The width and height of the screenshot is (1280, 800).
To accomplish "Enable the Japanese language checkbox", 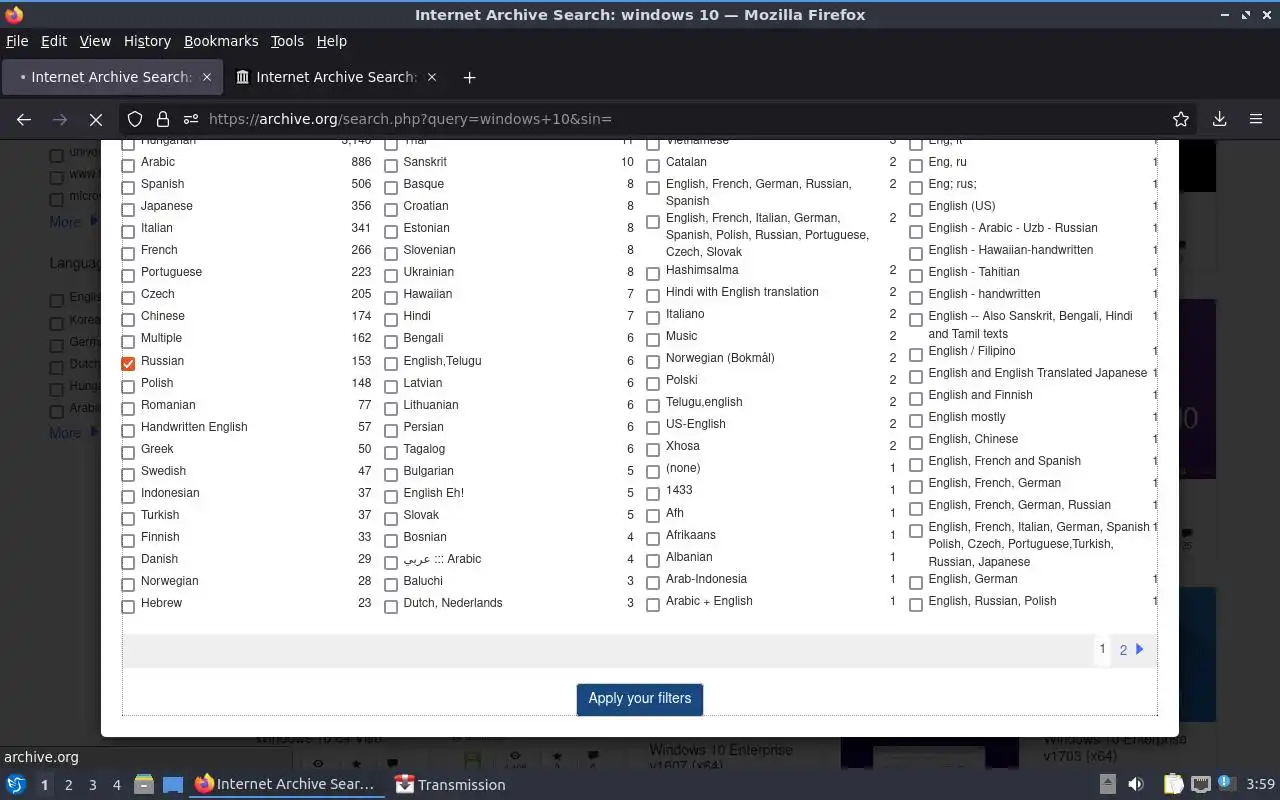I will click(x=128, y=209).
